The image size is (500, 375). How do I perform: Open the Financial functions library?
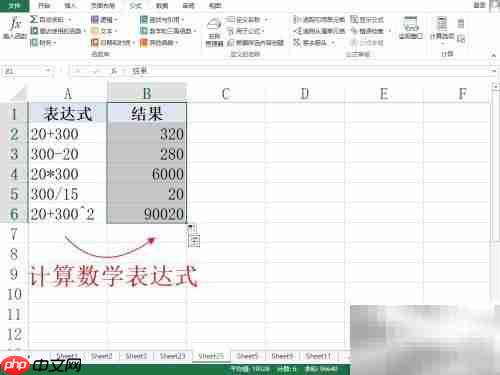tap(43, 43)
